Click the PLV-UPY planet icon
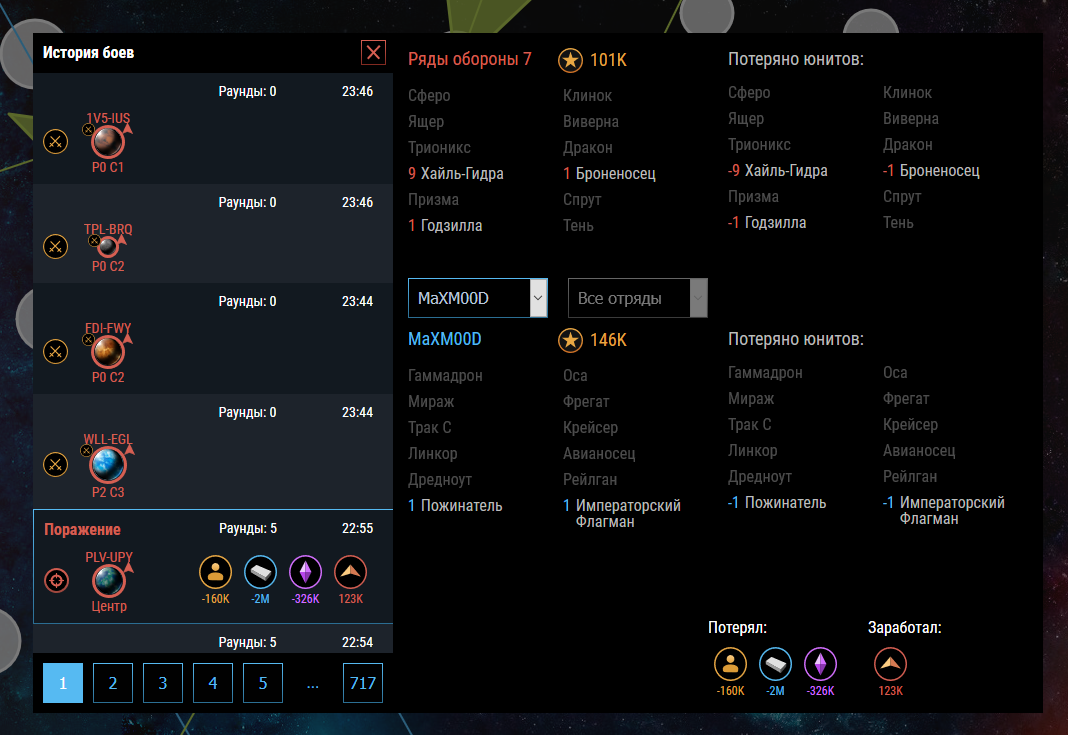This screenshot has width=1068, height=735. pyautogui.click(x=109, y=579)
